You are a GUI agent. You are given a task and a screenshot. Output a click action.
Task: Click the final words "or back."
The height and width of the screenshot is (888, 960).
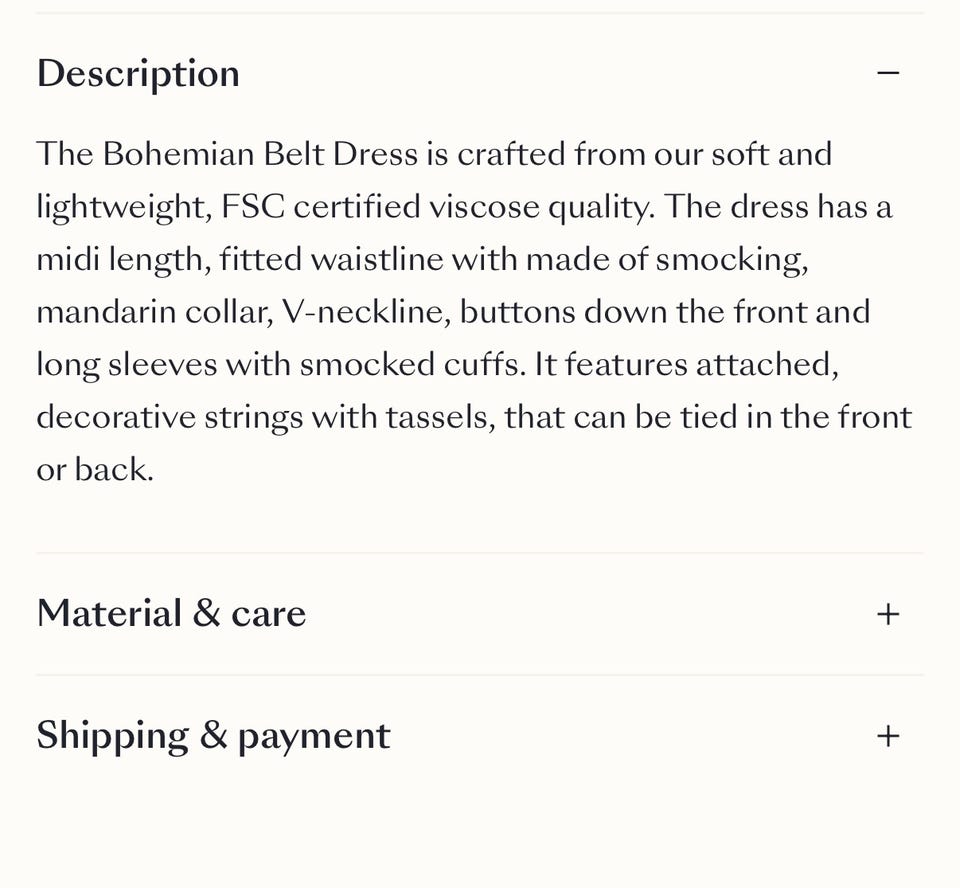pyautogui.click(x=95, y=469)
